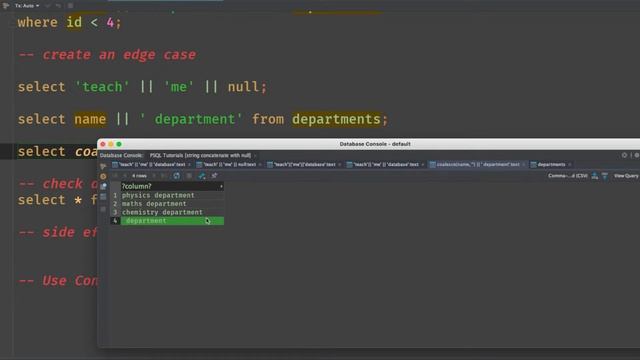The height and width of the screenshot is (360, 640).
Task: Open the Comma-separated (CSV) extractor dropdown
Action: pos(568,176)
